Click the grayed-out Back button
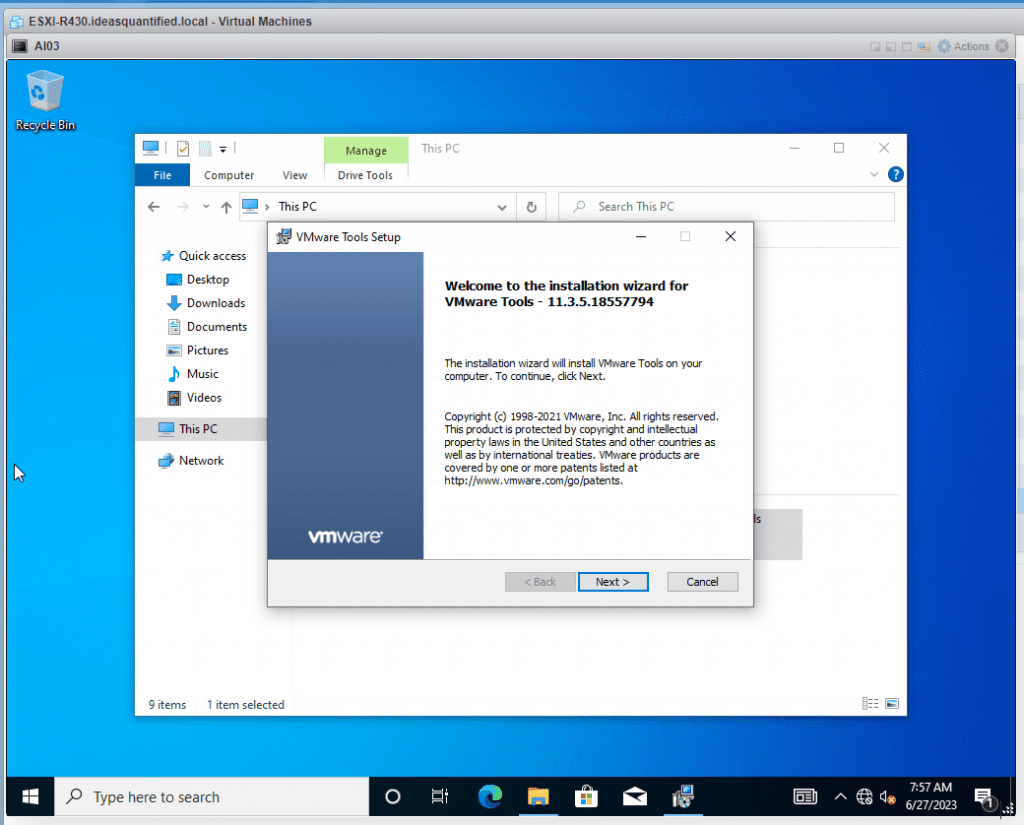Screen dimensions: 1024x825 point(540,581)
